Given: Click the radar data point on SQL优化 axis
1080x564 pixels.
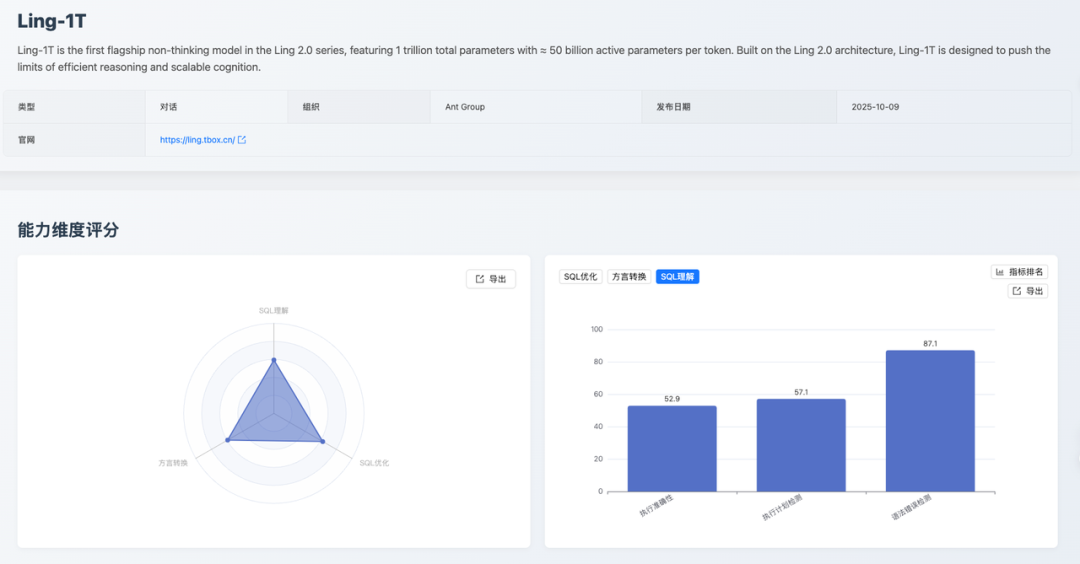Looking at the screenshot, I should 322,441.
